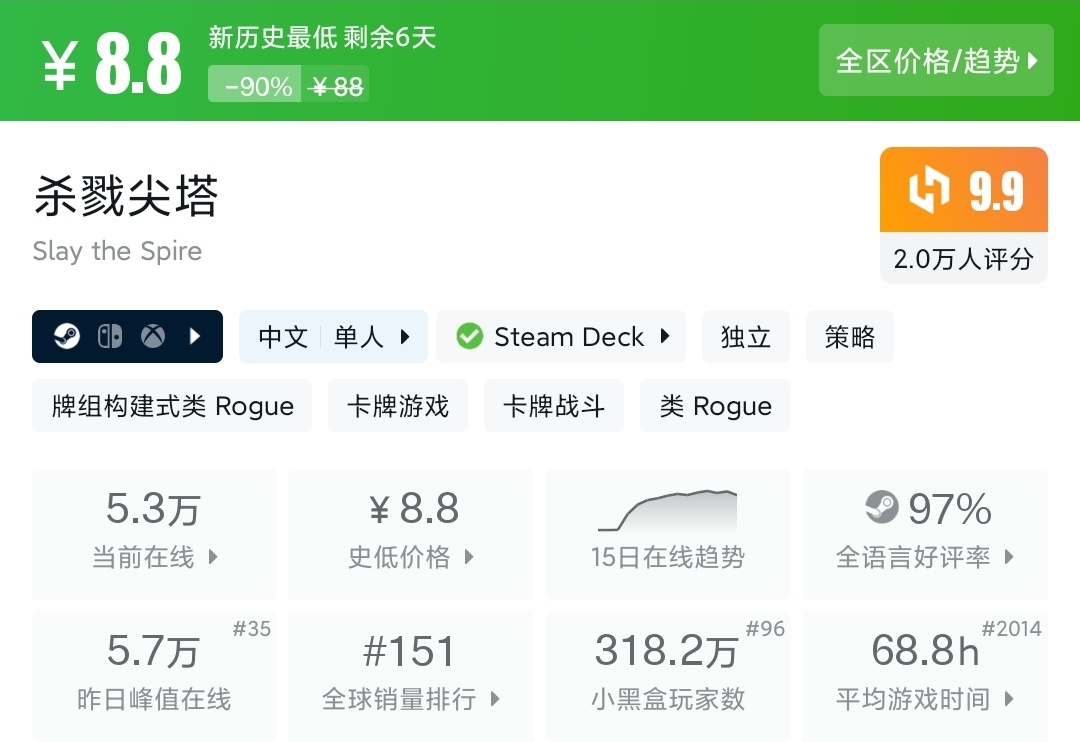The width and height of the screenshot is (1080, 742).
Task: Click the Heybox logo in rating badge
Action: coord(928,191)
